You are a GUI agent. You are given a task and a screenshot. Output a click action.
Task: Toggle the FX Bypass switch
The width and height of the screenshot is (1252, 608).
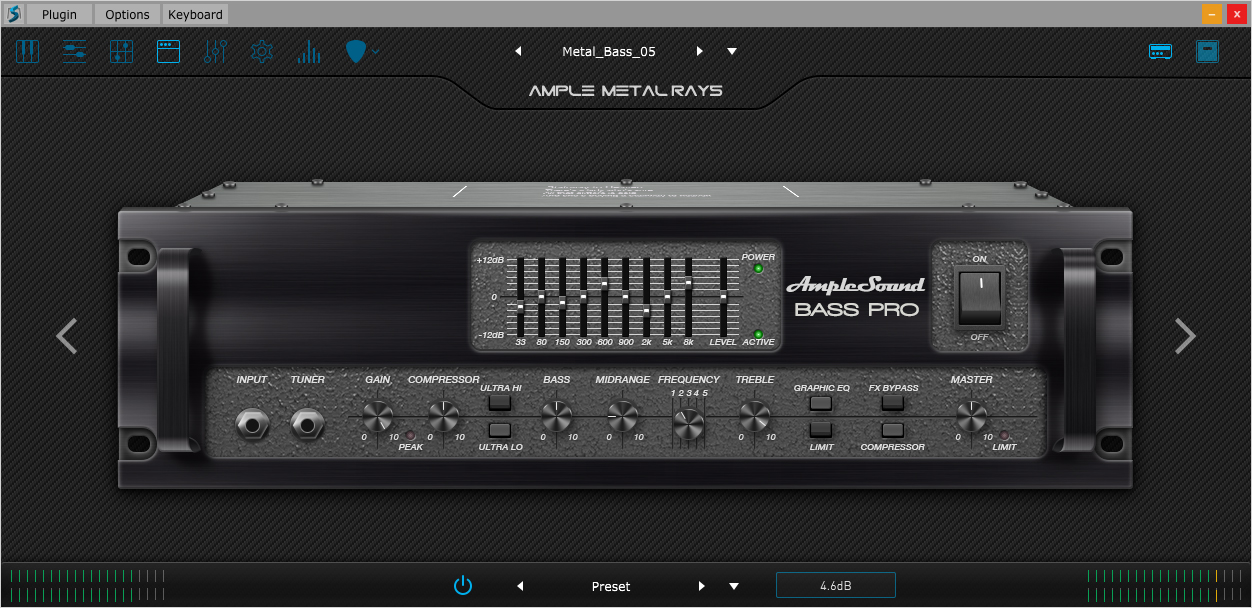[x=893, y=403]
